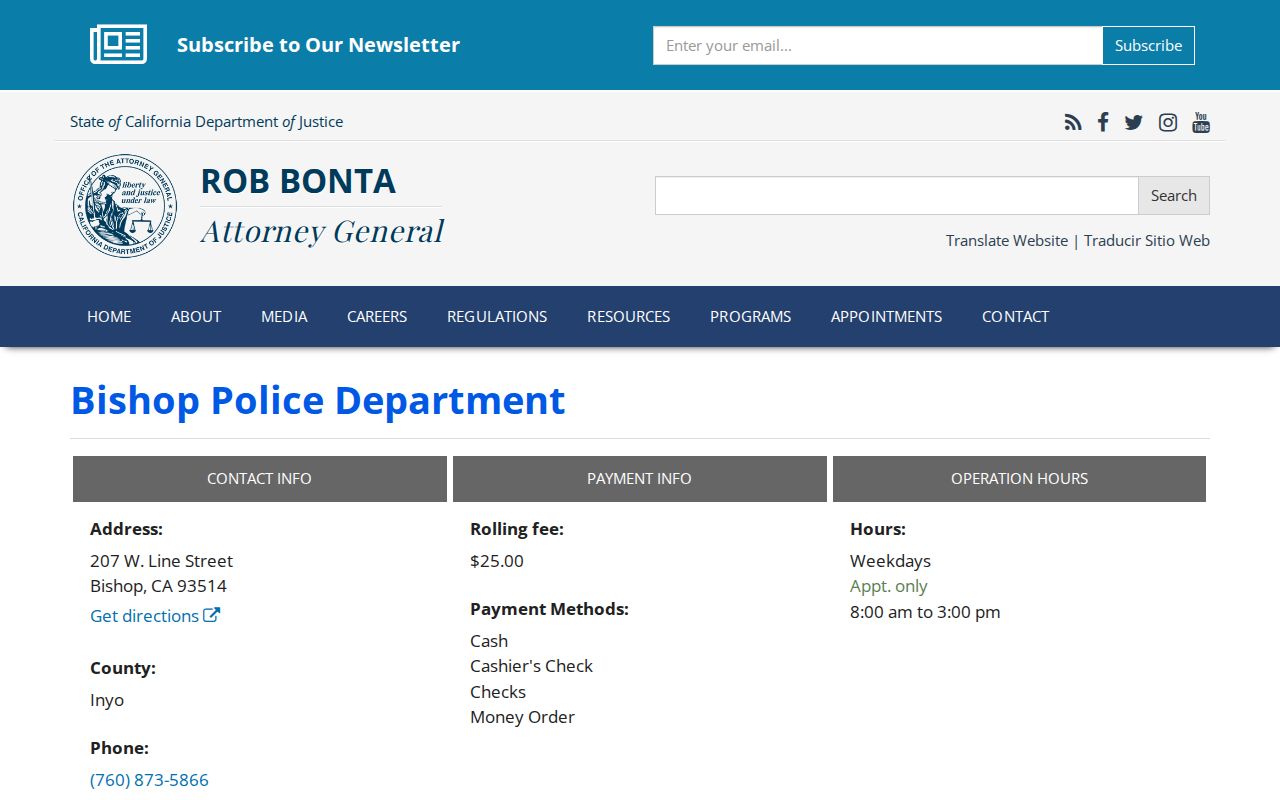Image resolution: width=1280 pixels, height=800 pixels.
Task: Click the 8:00 am to 3:00 pm hours
Action: (x=925, y=612)
